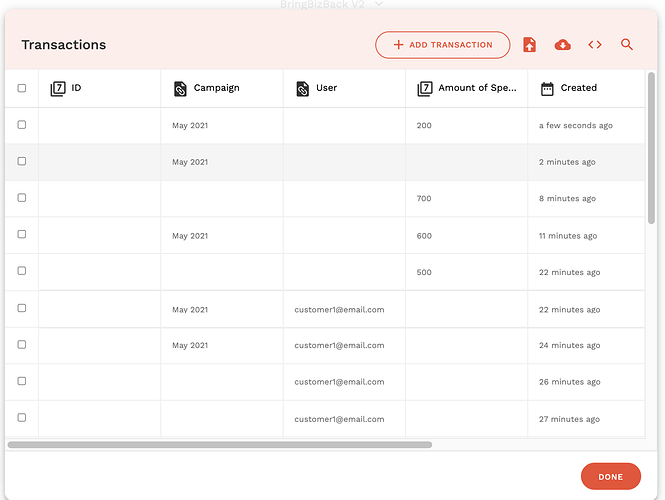Click the search magnifier icon
665x500 pixels.
tap(627, 45)
